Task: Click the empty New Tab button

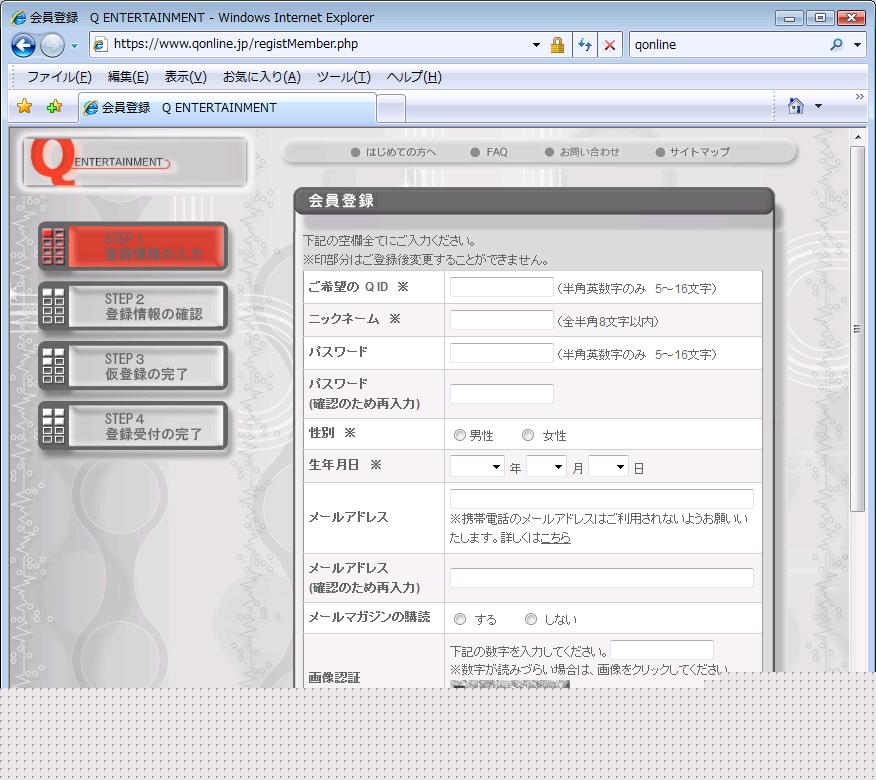Action: (391, 108)
